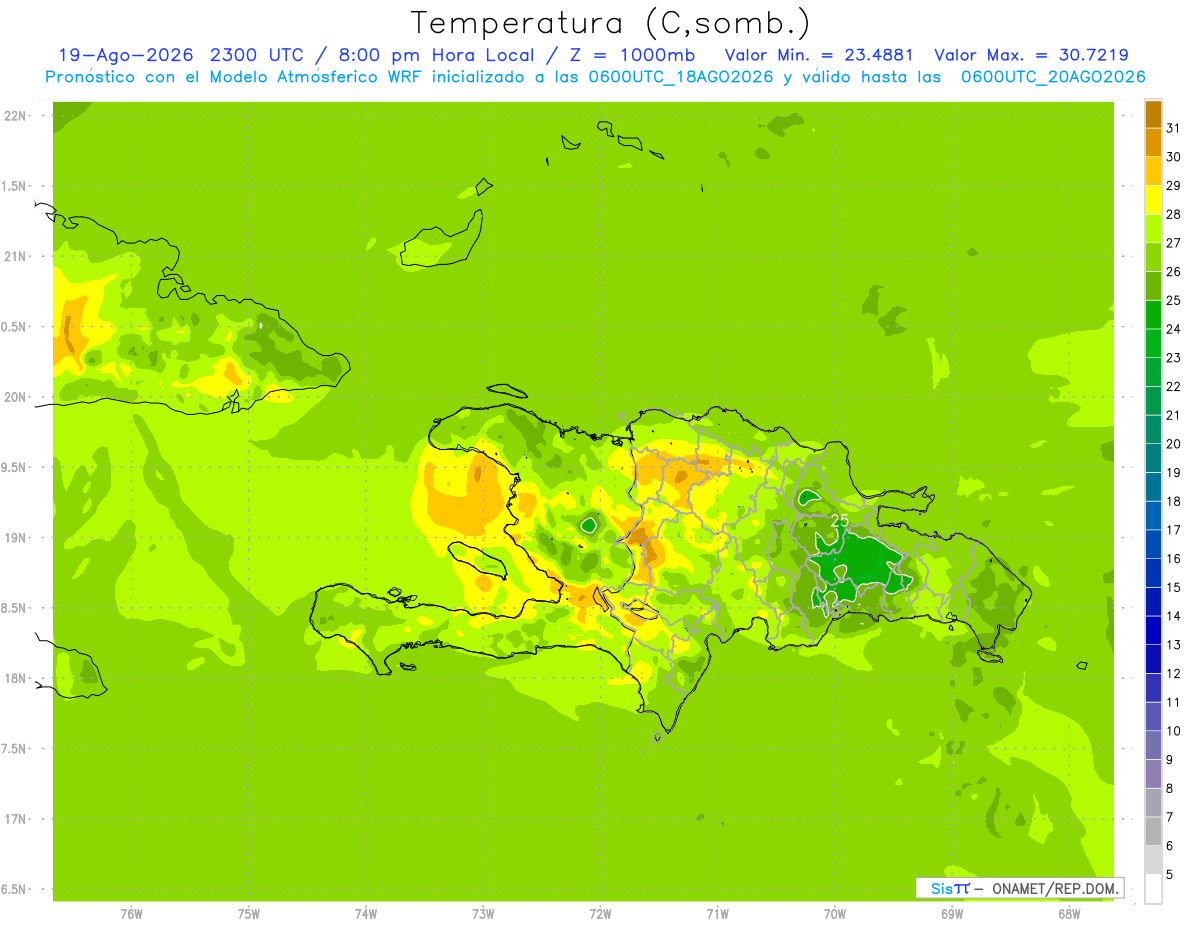Click the "6.5N" latitude axis label

click(x=15, y=889)
